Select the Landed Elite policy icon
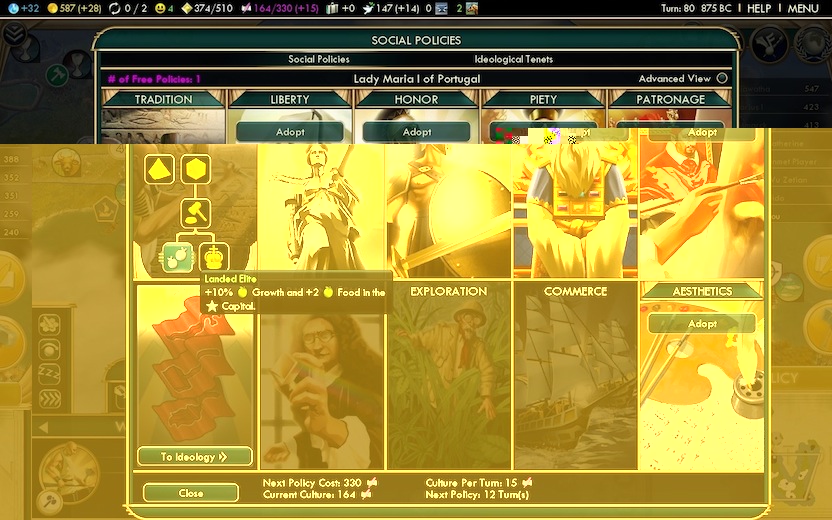Viewport: 832px width, 520px height. (x=177, y=257)
